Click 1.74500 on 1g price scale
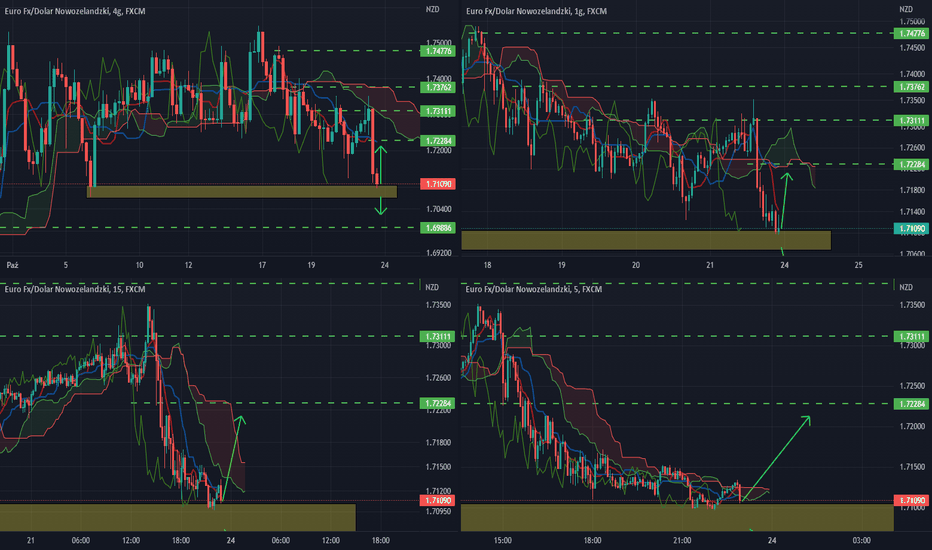Image resolution: width=932 pixels, height=550 pixels. coord(912,48)
